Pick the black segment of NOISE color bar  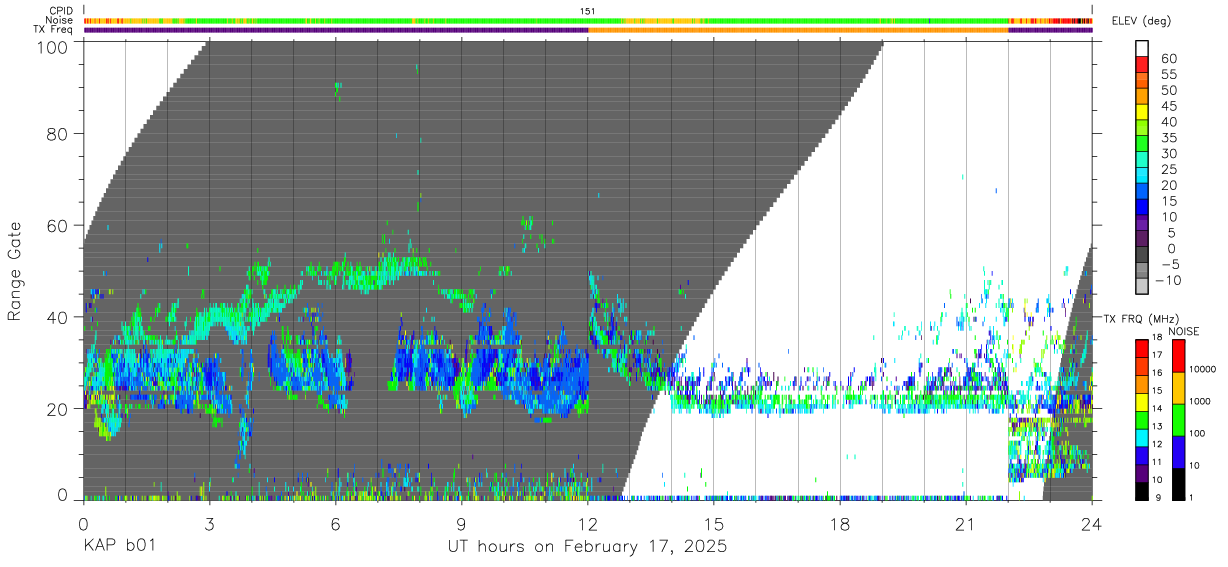(x=1177, y=484)
